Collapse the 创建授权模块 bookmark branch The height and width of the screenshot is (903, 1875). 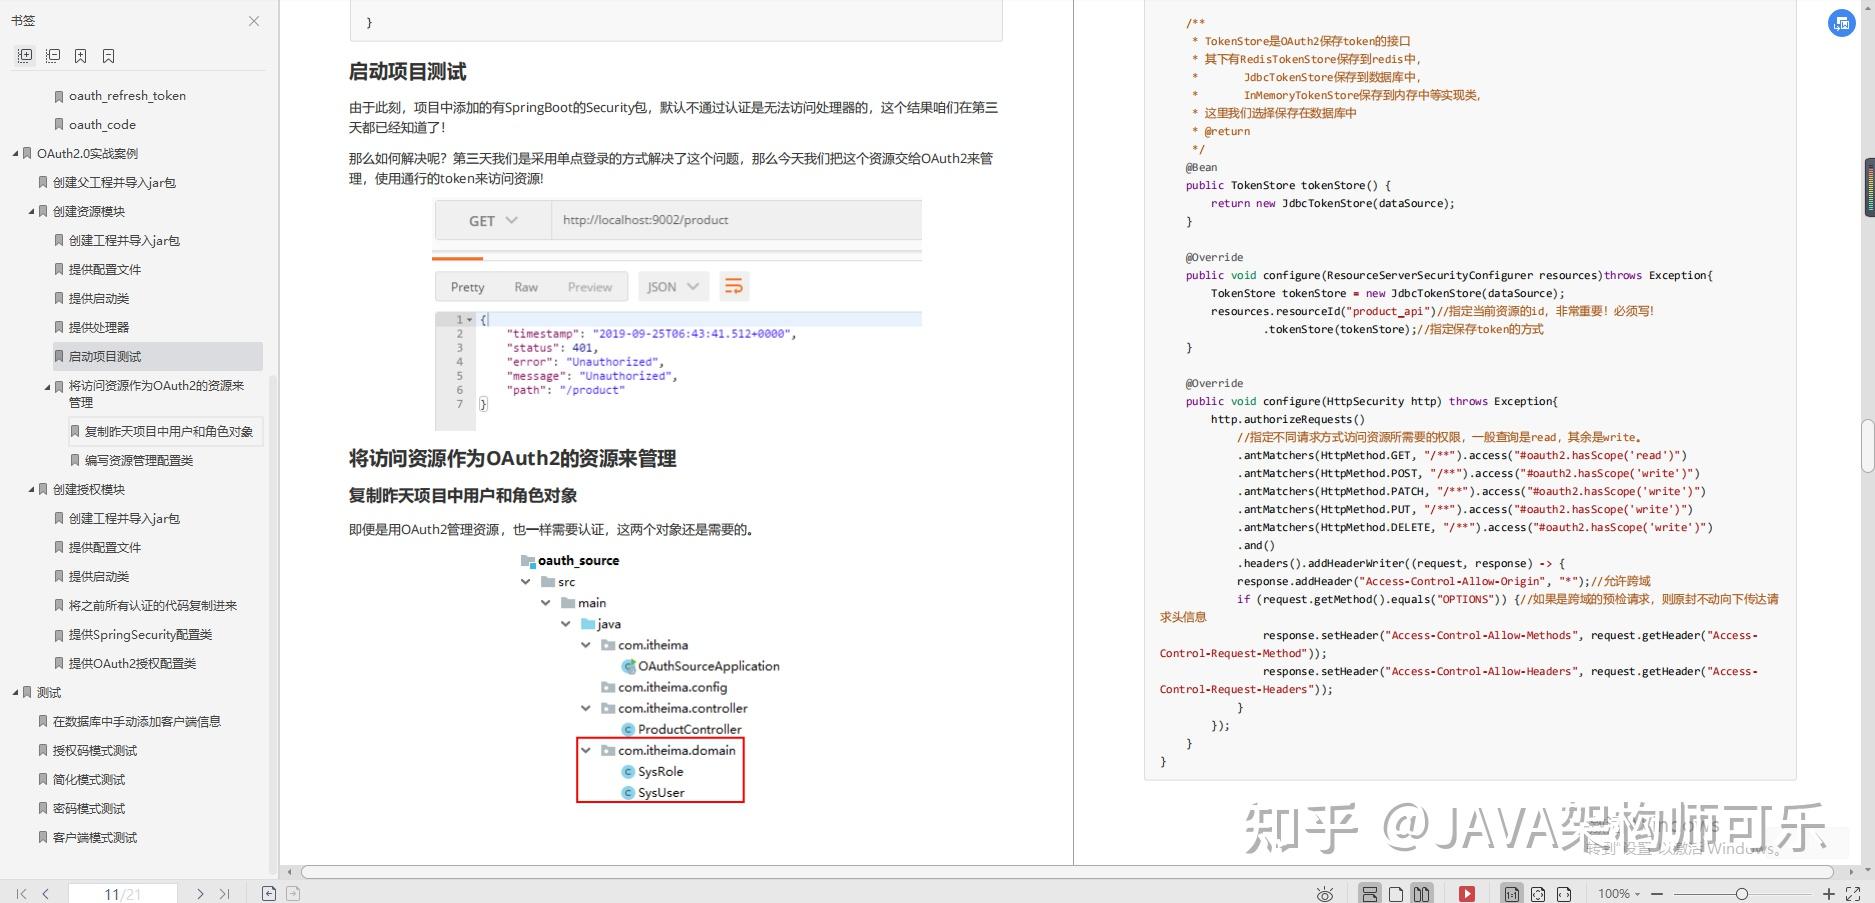(31, 490)
